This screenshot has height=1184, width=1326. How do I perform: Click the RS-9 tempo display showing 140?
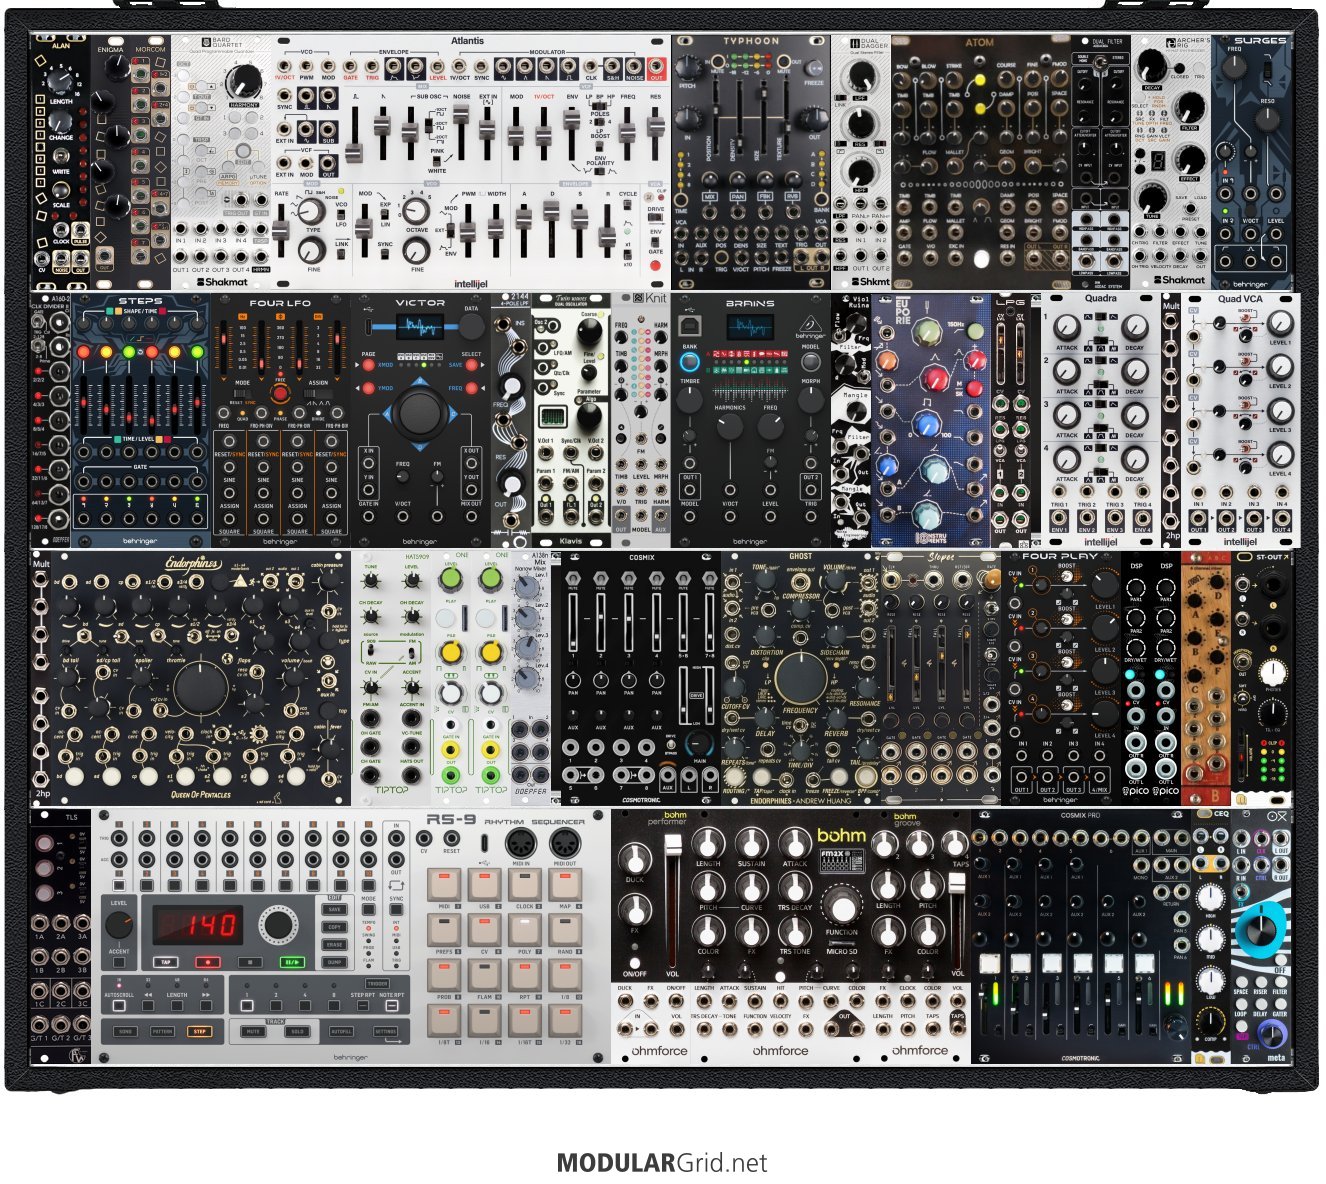[196, 925]
